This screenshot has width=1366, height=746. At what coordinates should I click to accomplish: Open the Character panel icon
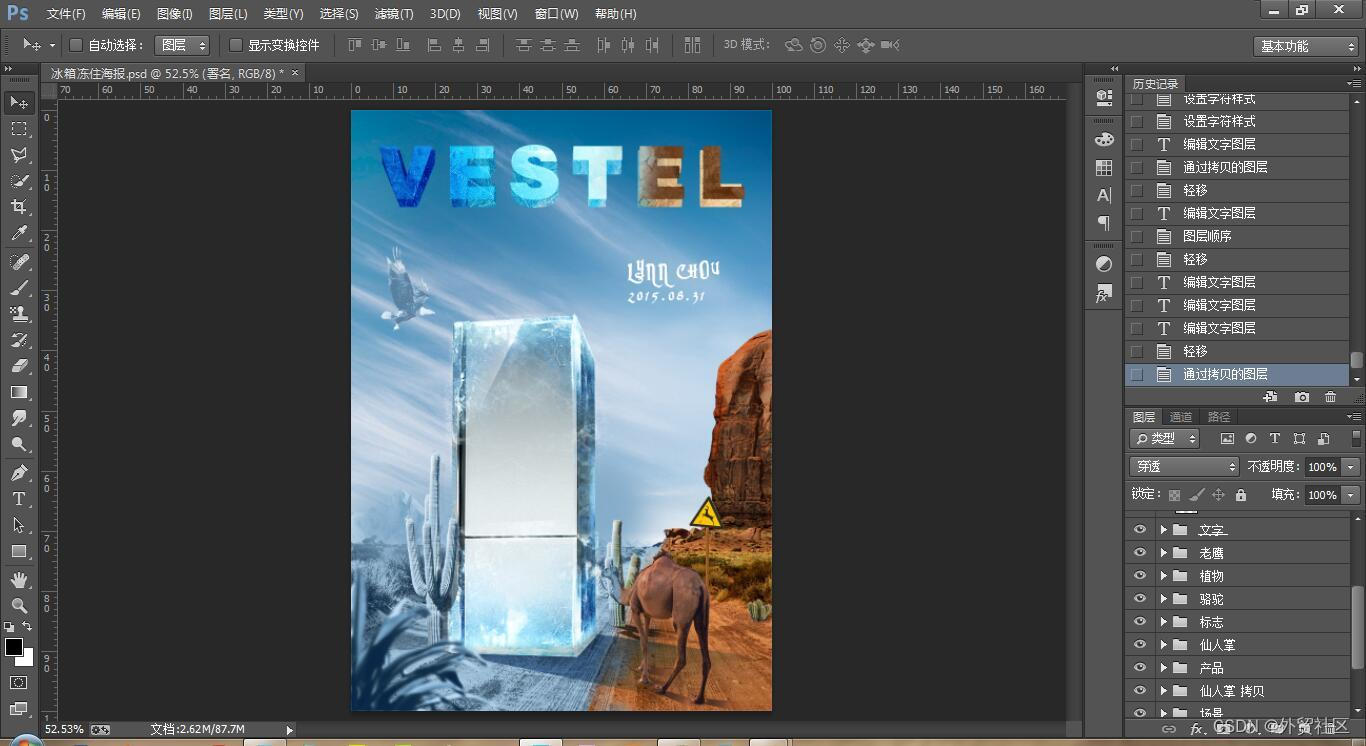(x=1104, y=196)
